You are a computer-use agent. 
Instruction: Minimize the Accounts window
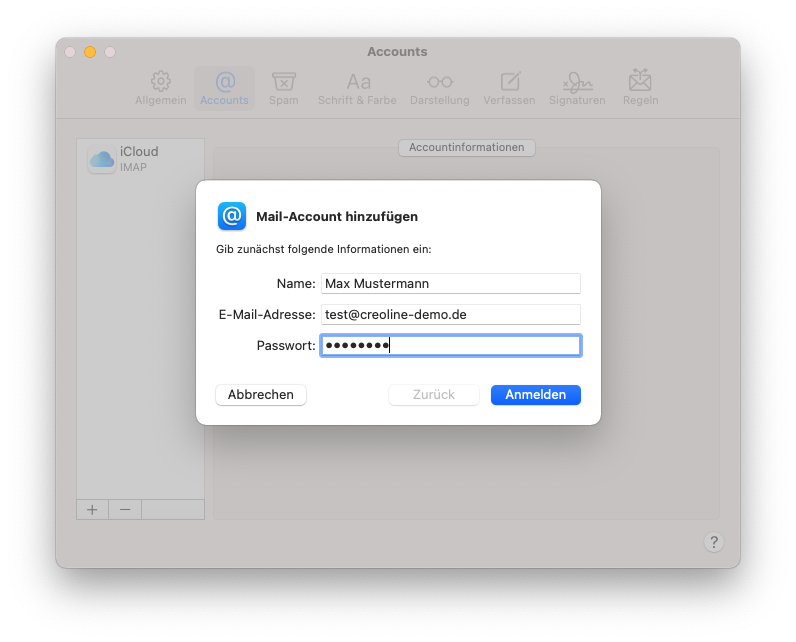point(90,52)
